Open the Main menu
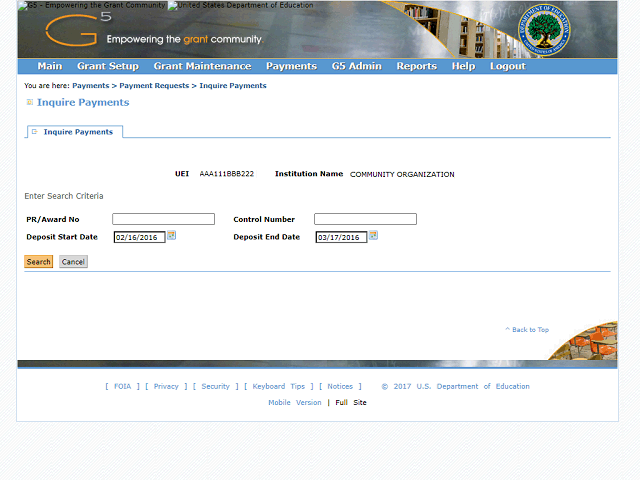The image size is (640, 480). pyautogui.click(x=50, y=66)
